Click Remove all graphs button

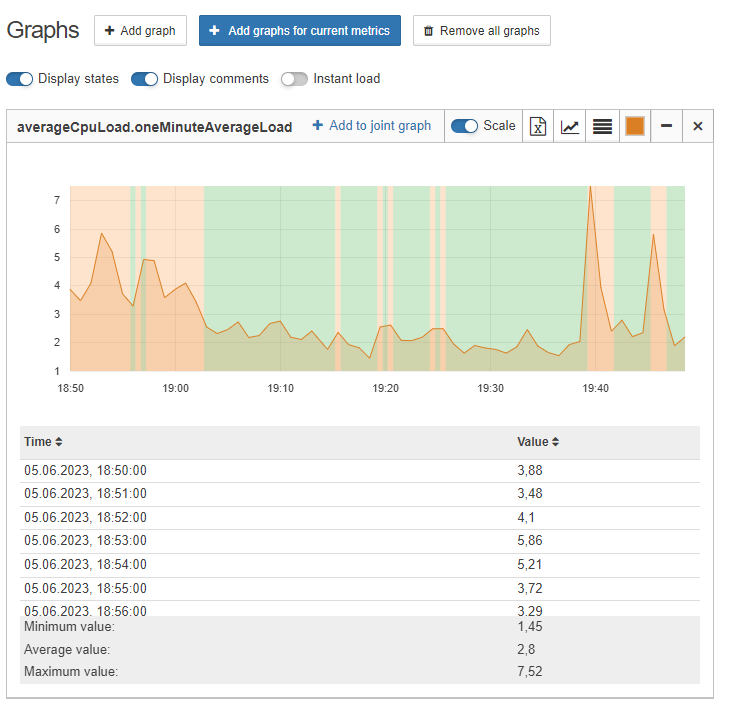click(482, 31)
